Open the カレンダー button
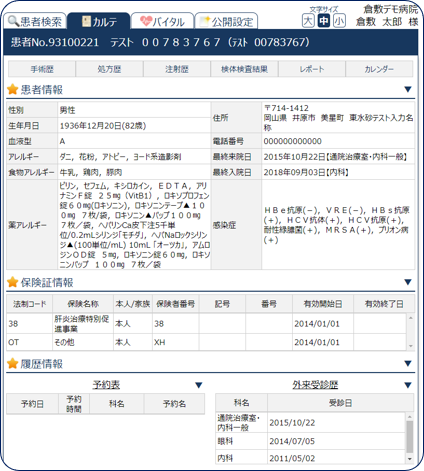The height and width of the screenshot is (471, 424). point(379,69)
